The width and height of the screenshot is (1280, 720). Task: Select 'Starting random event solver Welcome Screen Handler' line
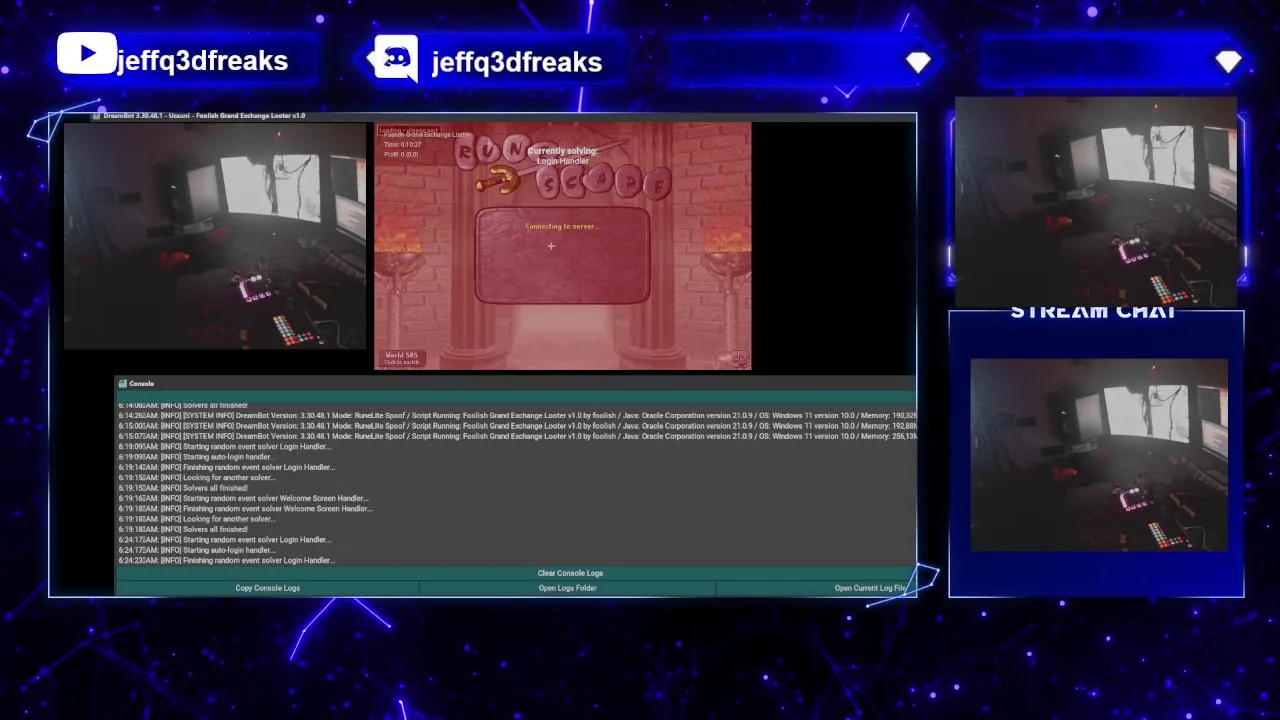tap(243, 498)
